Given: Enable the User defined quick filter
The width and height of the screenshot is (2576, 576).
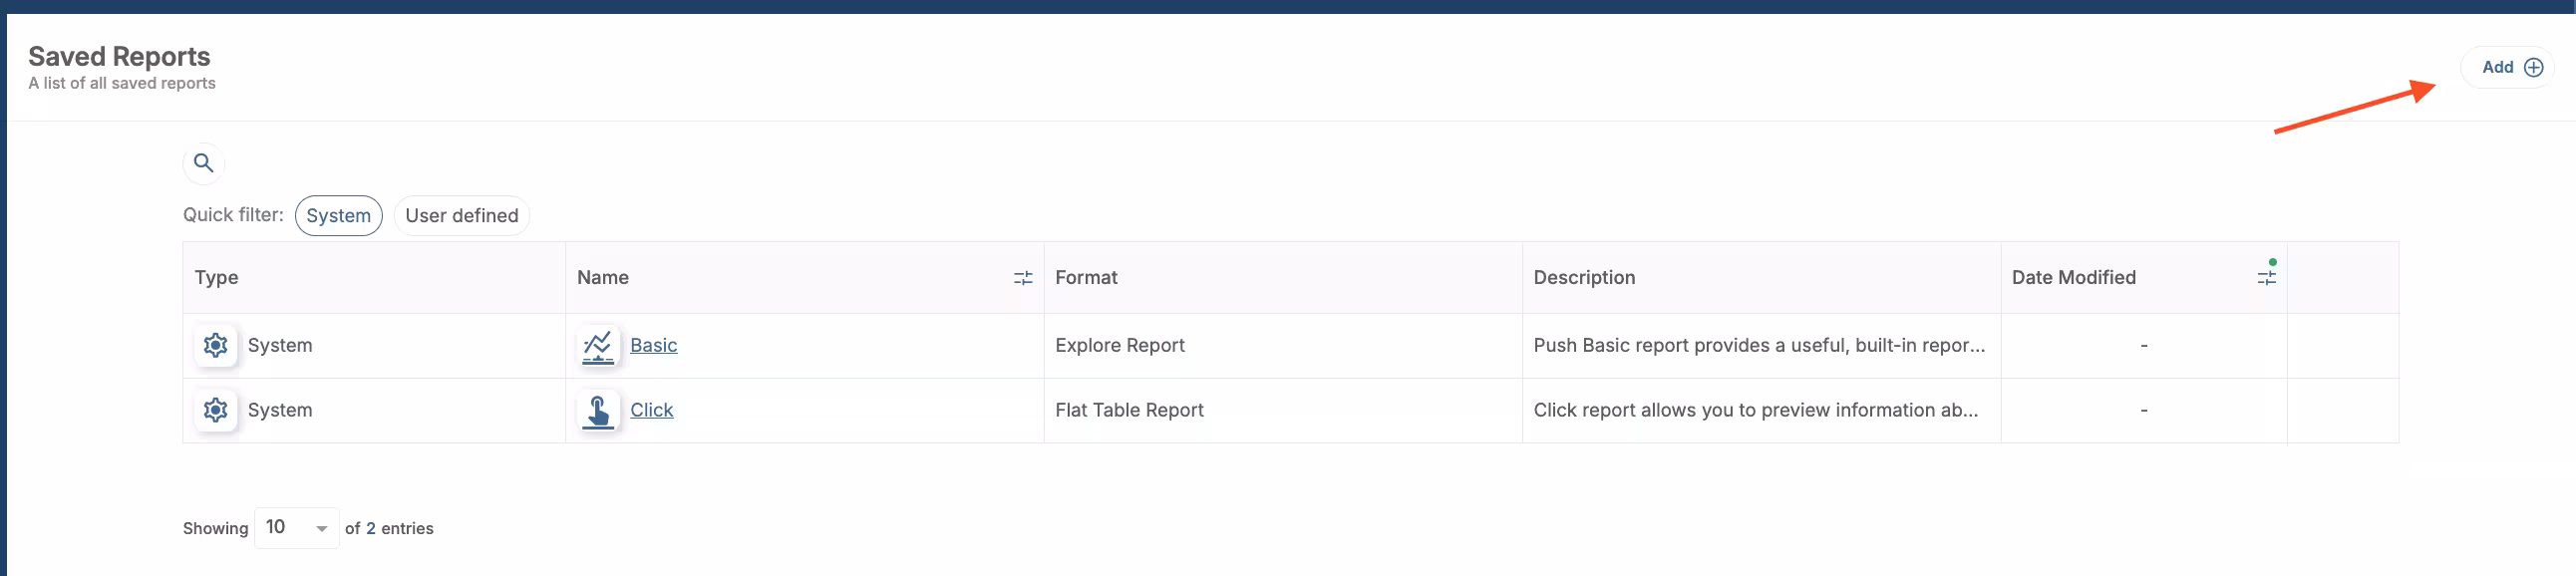Looking at the screenshot, I should 461,215.
